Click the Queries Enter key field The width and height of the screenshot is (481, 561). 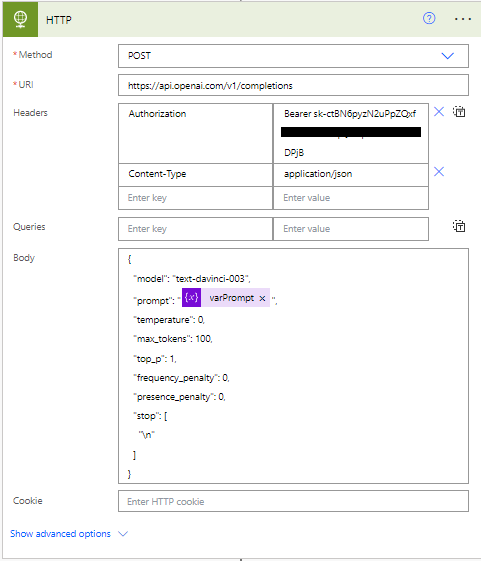point(195,229)
